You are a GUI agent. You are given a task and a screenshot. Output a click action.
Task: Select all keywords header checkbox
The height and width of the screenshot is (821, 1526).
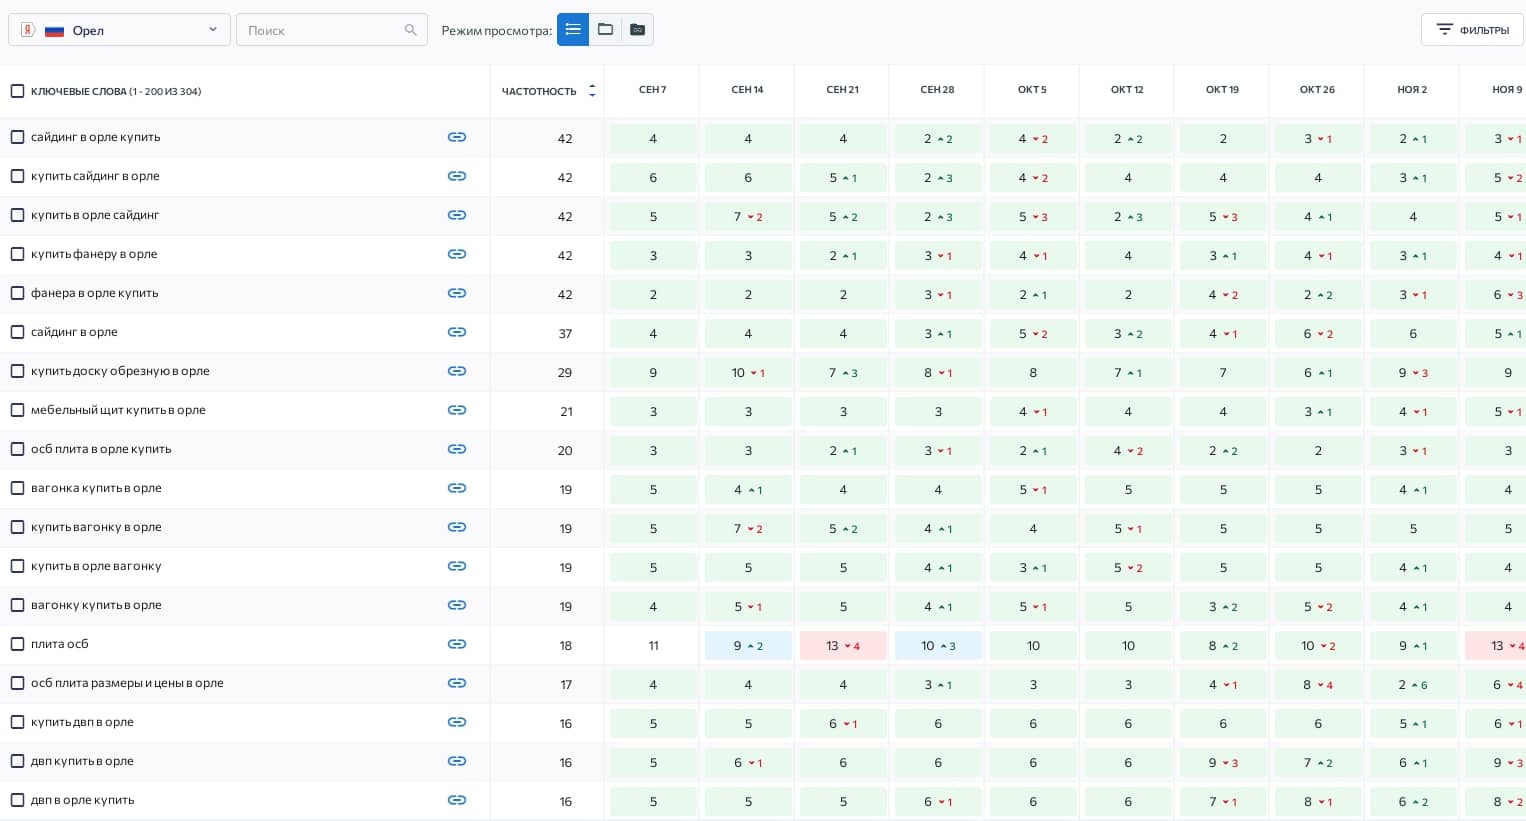pos(17,91)
